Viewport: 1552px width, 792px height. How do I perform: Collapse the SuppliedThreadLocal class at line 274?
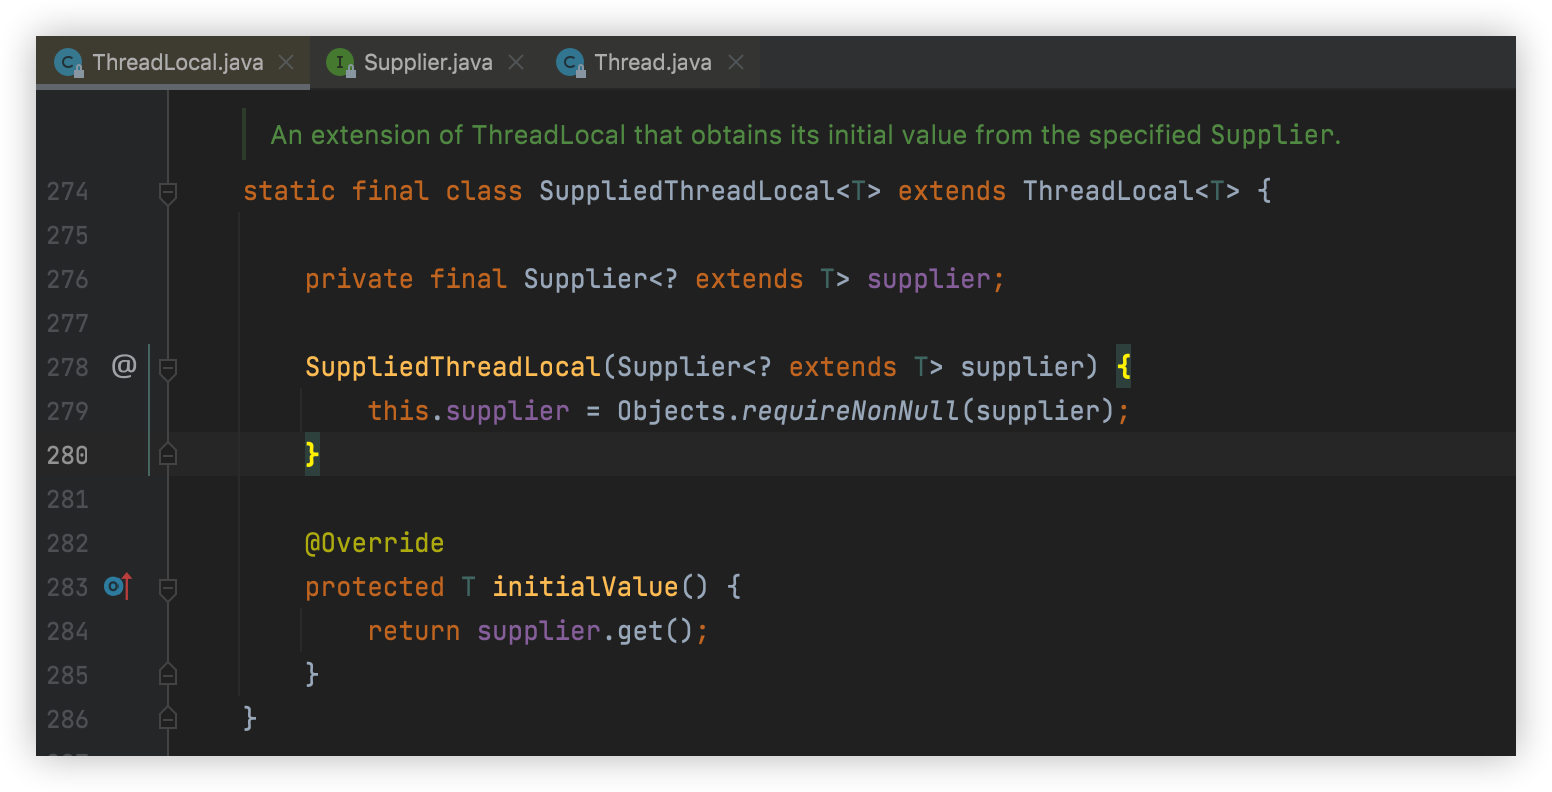(168, 192)
